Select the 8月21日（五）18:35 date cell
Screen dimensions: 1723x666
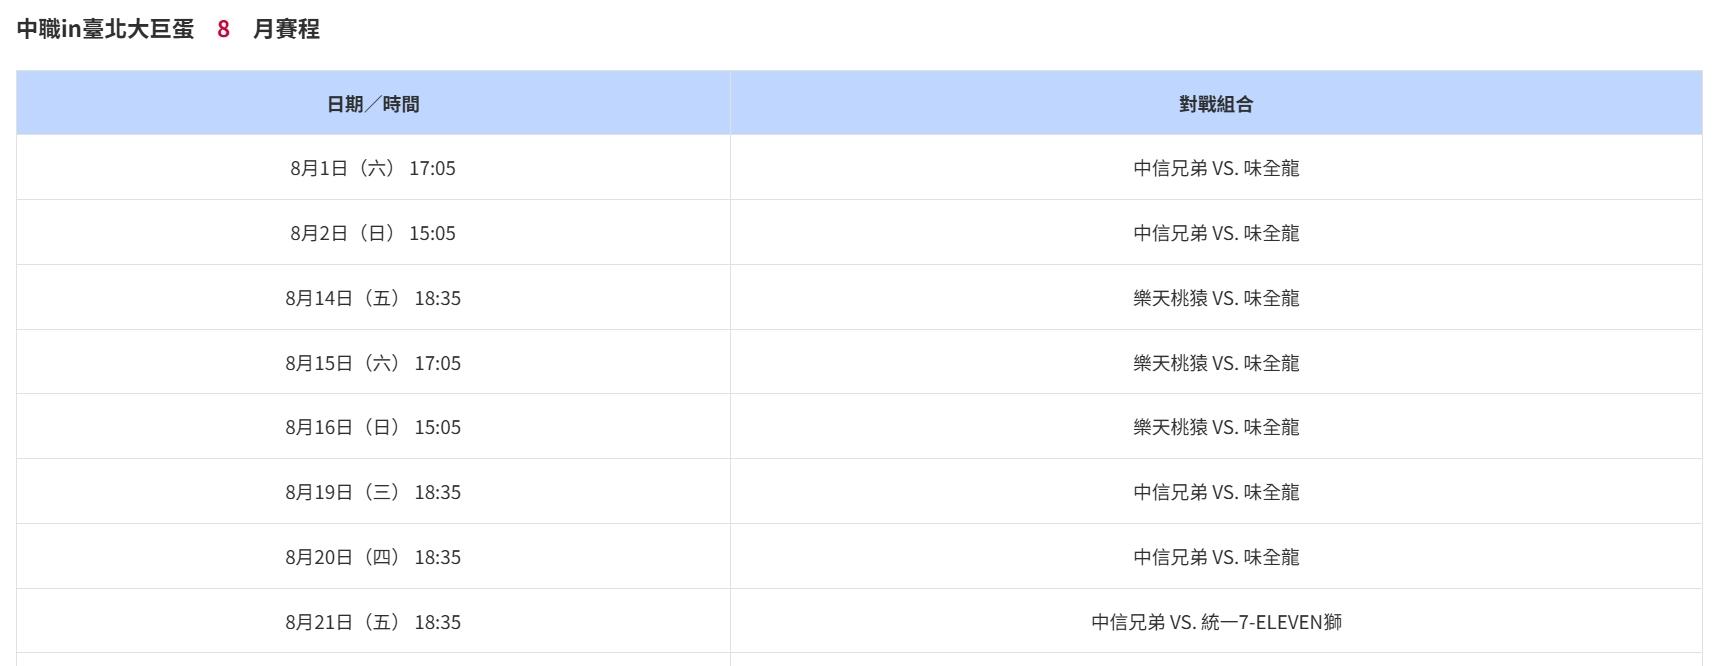[x=373, y=622]
